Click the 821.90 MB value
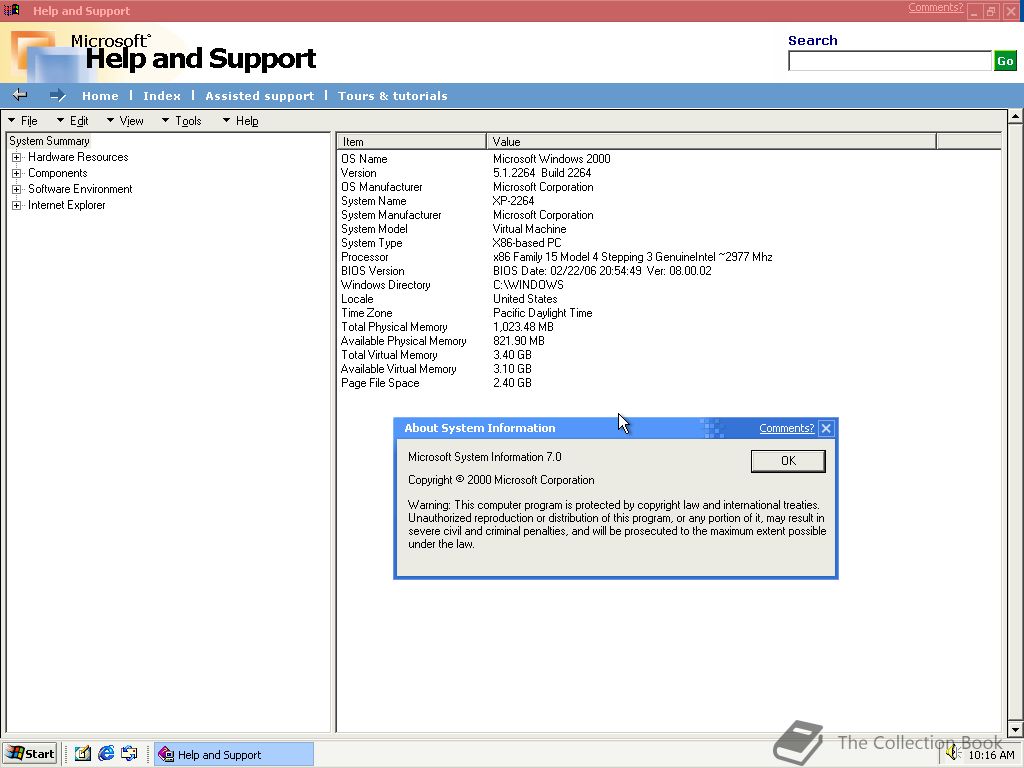This screenshot has height=768, width=1024. click(x=519, y=342)
